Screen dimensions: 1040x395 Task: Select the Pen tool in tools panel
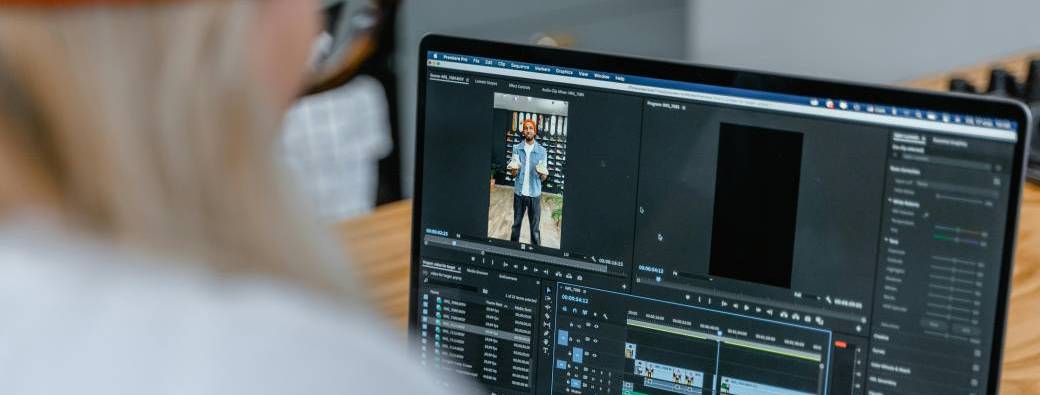[x=547, y=333]
